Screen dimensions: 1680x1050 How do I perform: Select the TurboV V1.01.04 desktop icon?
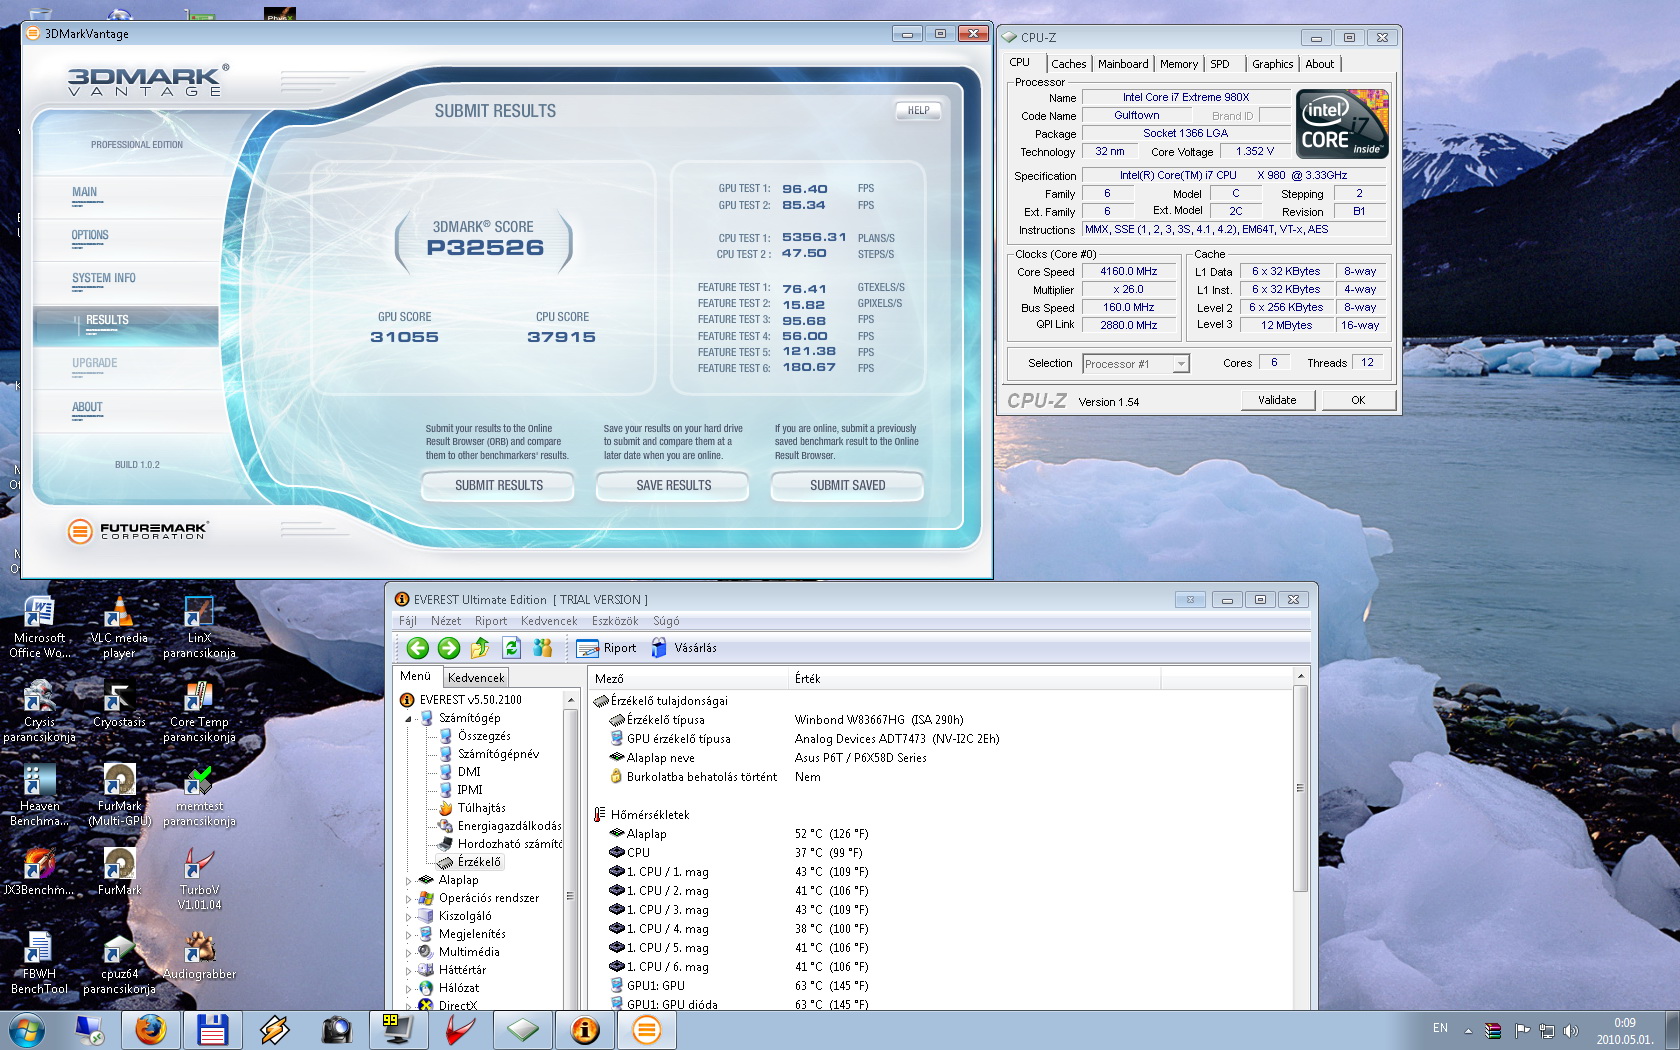(199, 879)
